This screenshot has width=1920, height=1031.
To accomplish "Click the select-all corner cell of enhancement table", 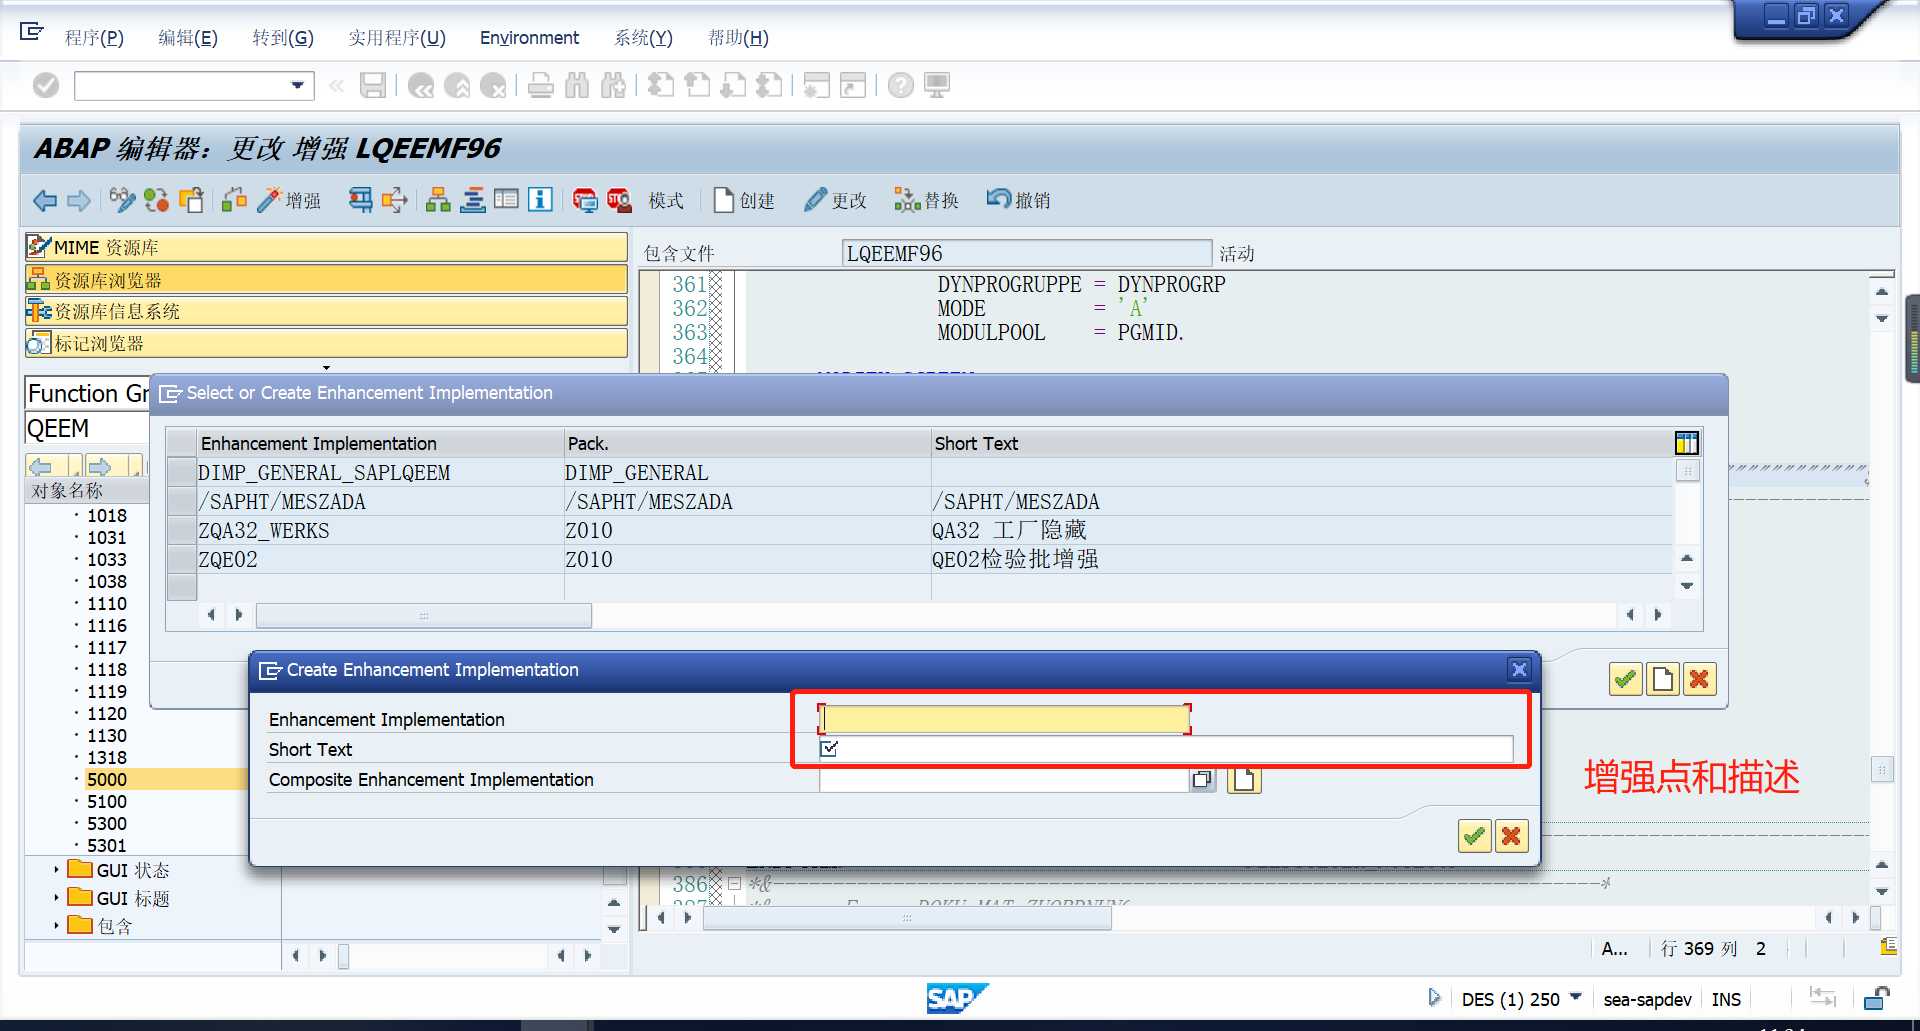I will (181, 443).
